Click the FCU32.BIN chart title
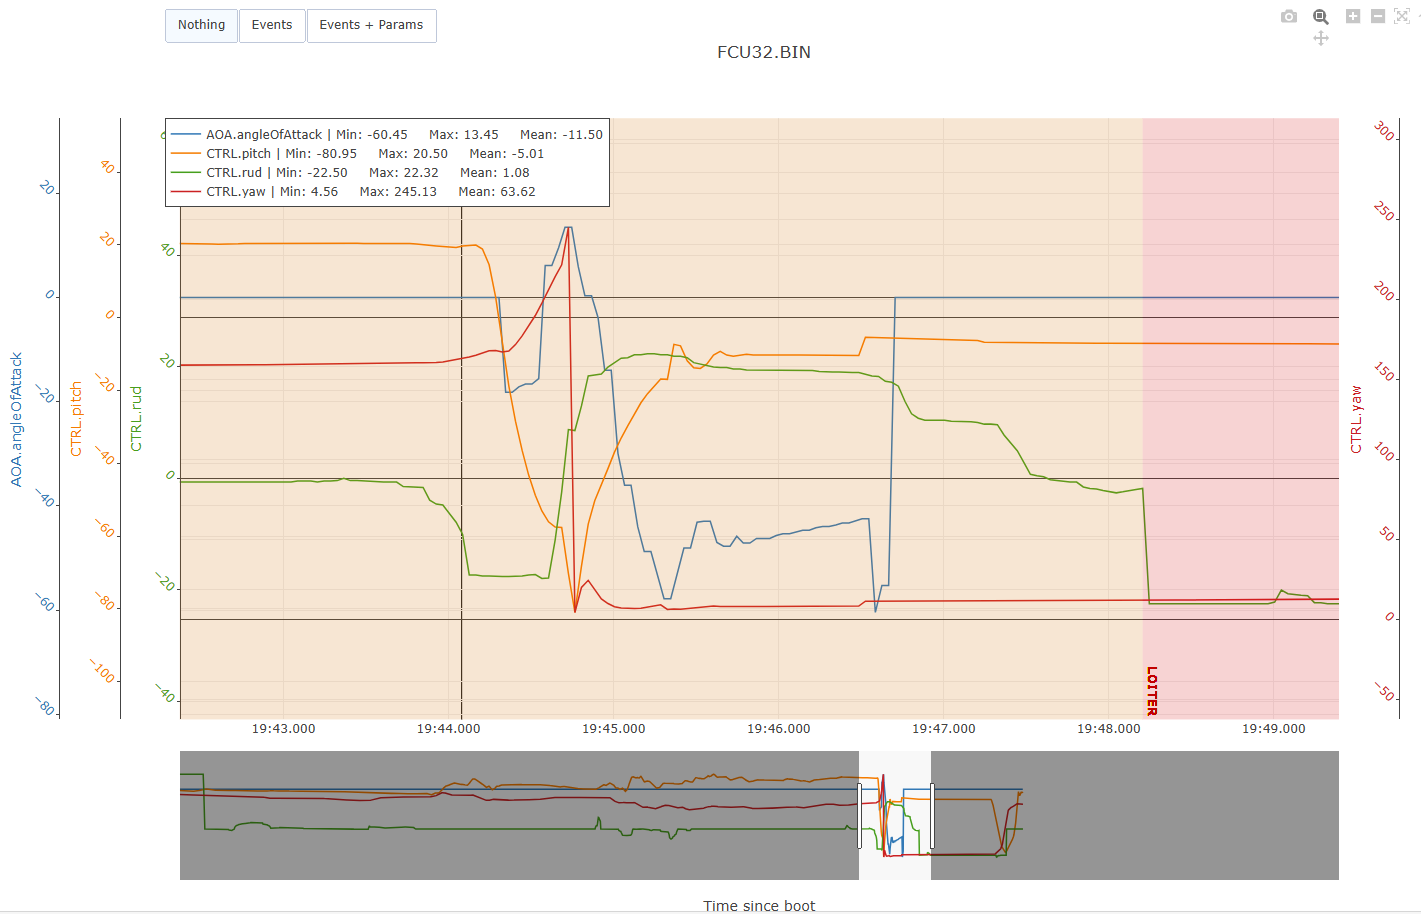This screenshot has width=1421, height=914. click(x=764, y=52)
